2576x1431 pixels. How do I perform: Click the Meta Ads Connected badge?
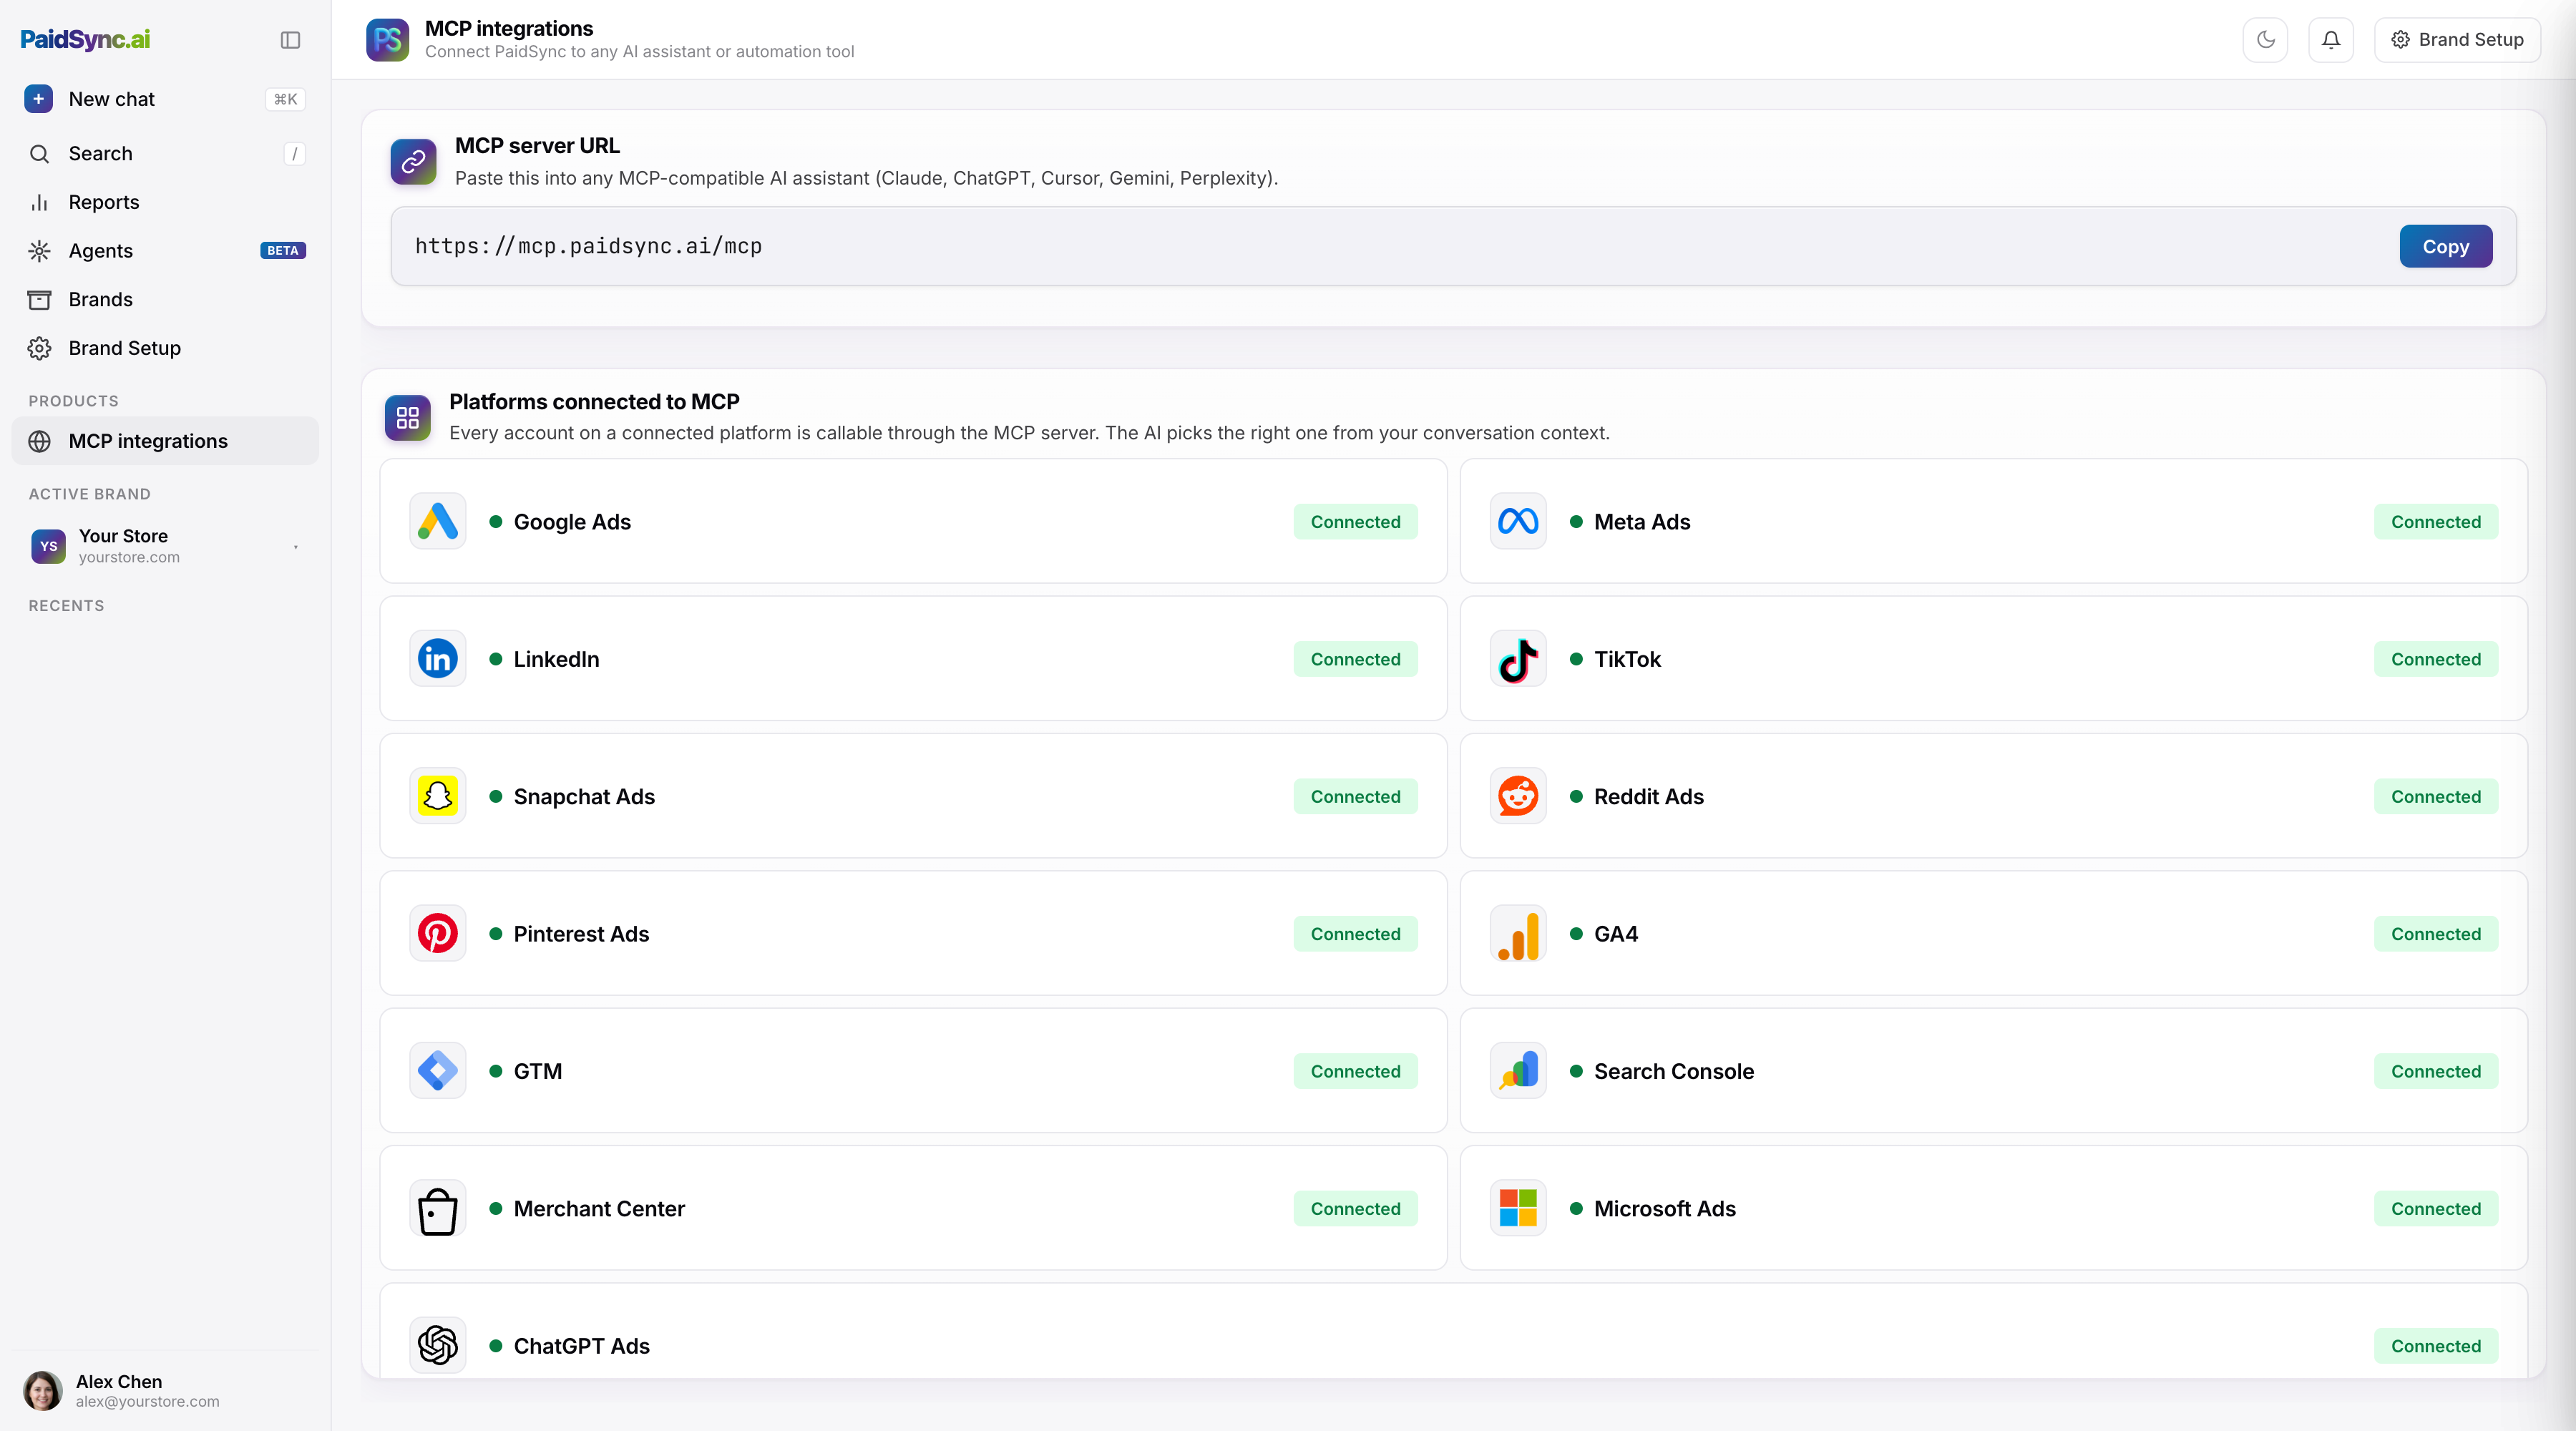pyautogui.click(x=2435, y=521)
